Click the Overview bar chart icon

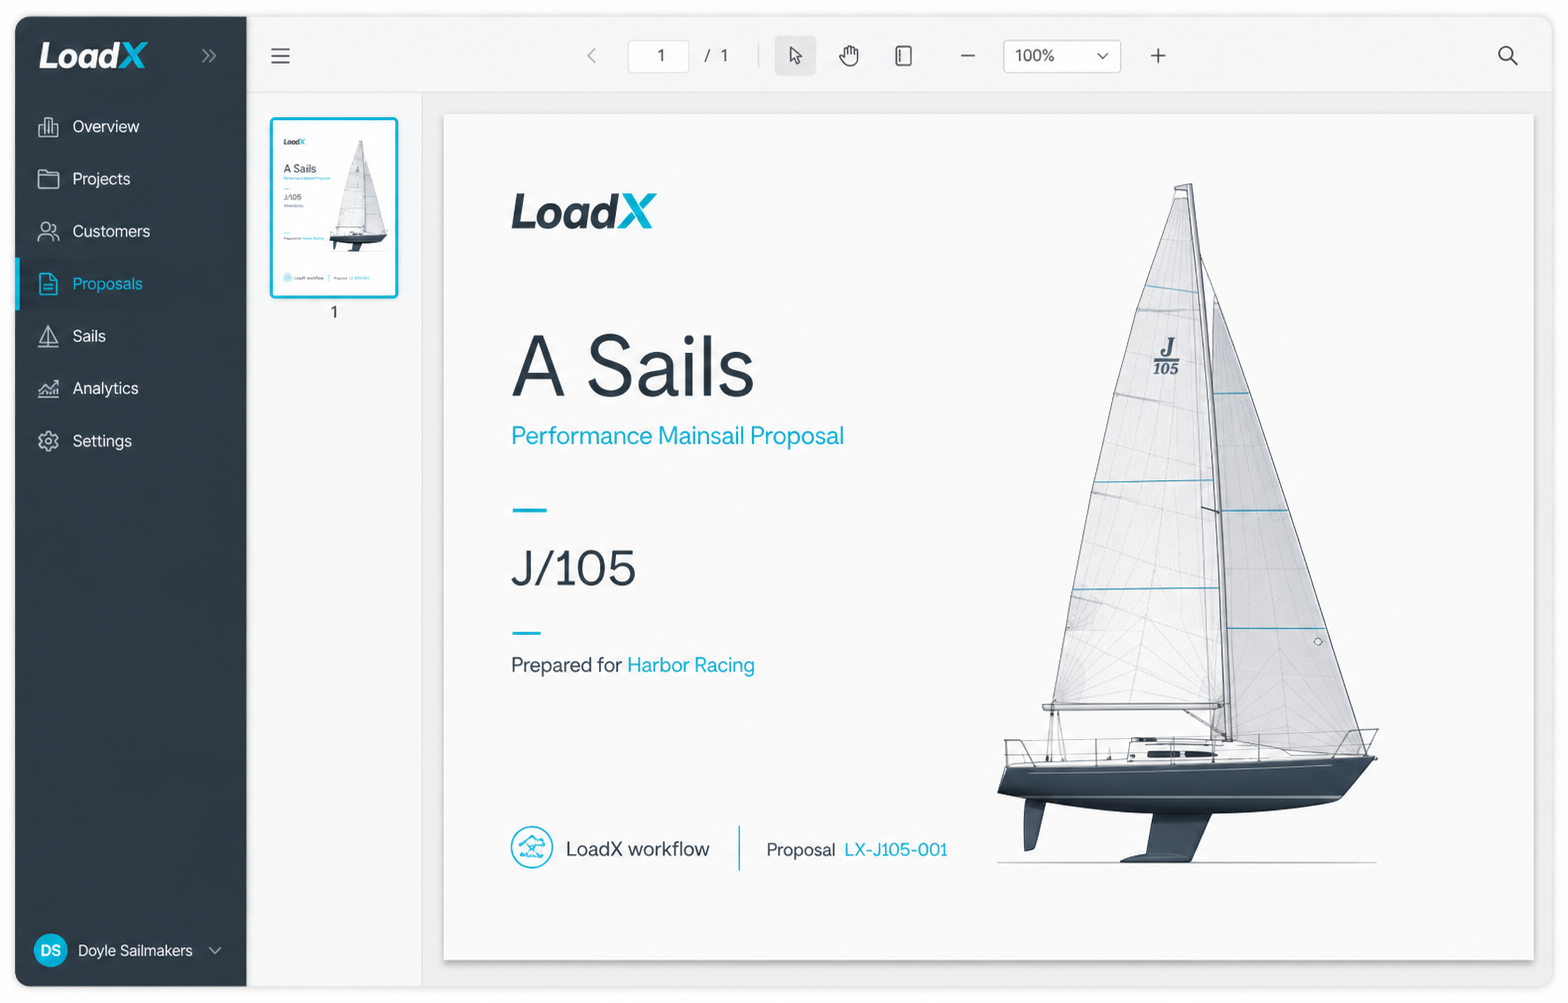point(48,127)
